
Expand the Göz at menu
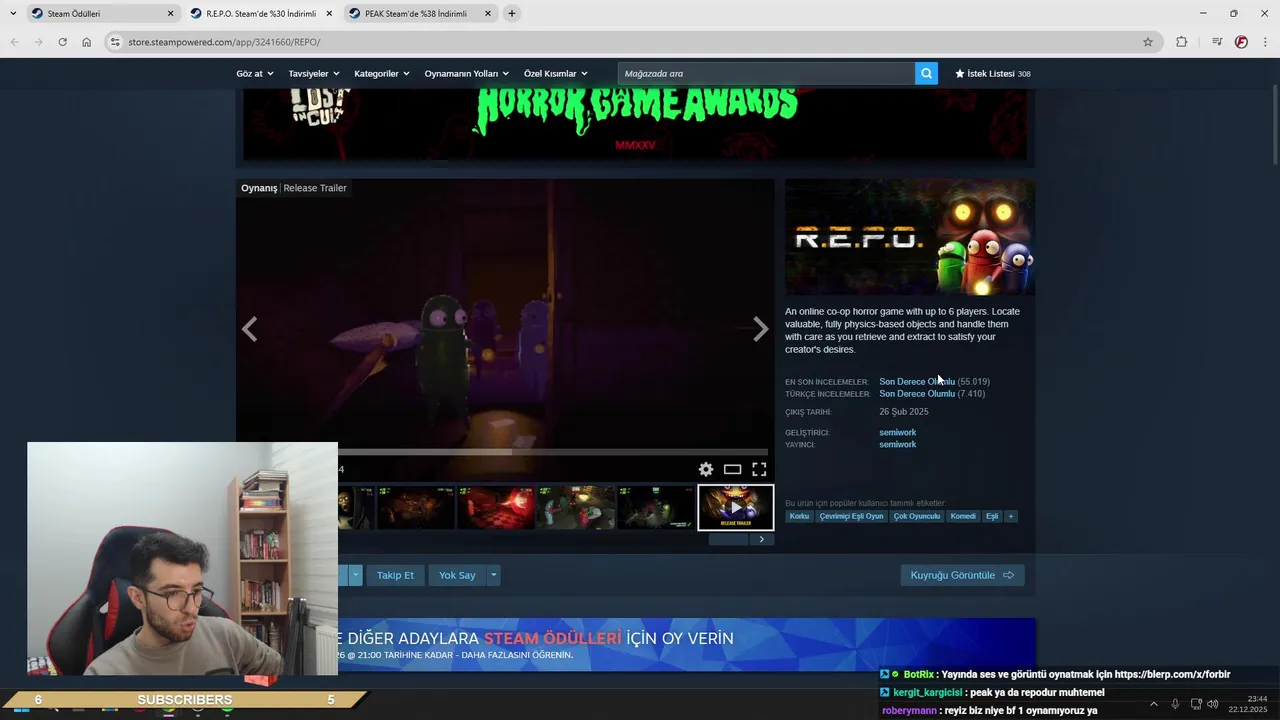pos(253,73)
